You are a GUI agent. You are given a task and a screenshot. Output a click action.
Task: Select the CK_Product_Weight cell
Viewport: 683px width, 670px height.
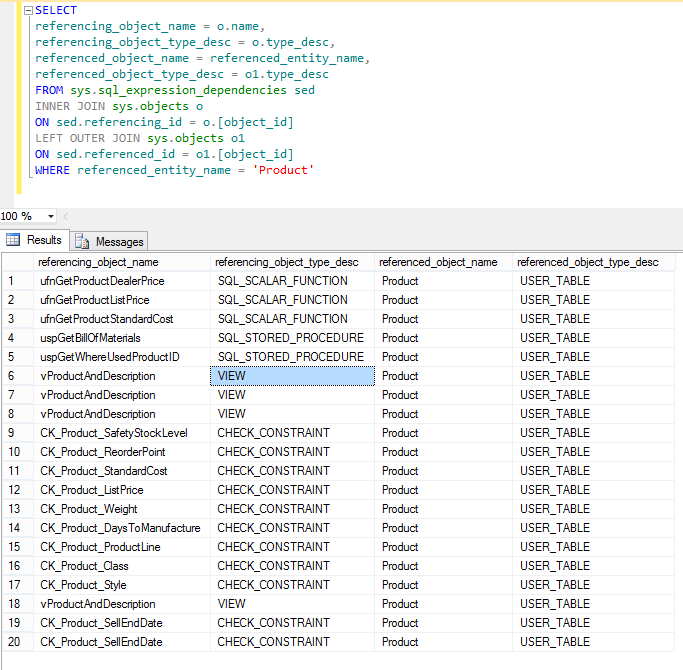[x=122, y=509]
